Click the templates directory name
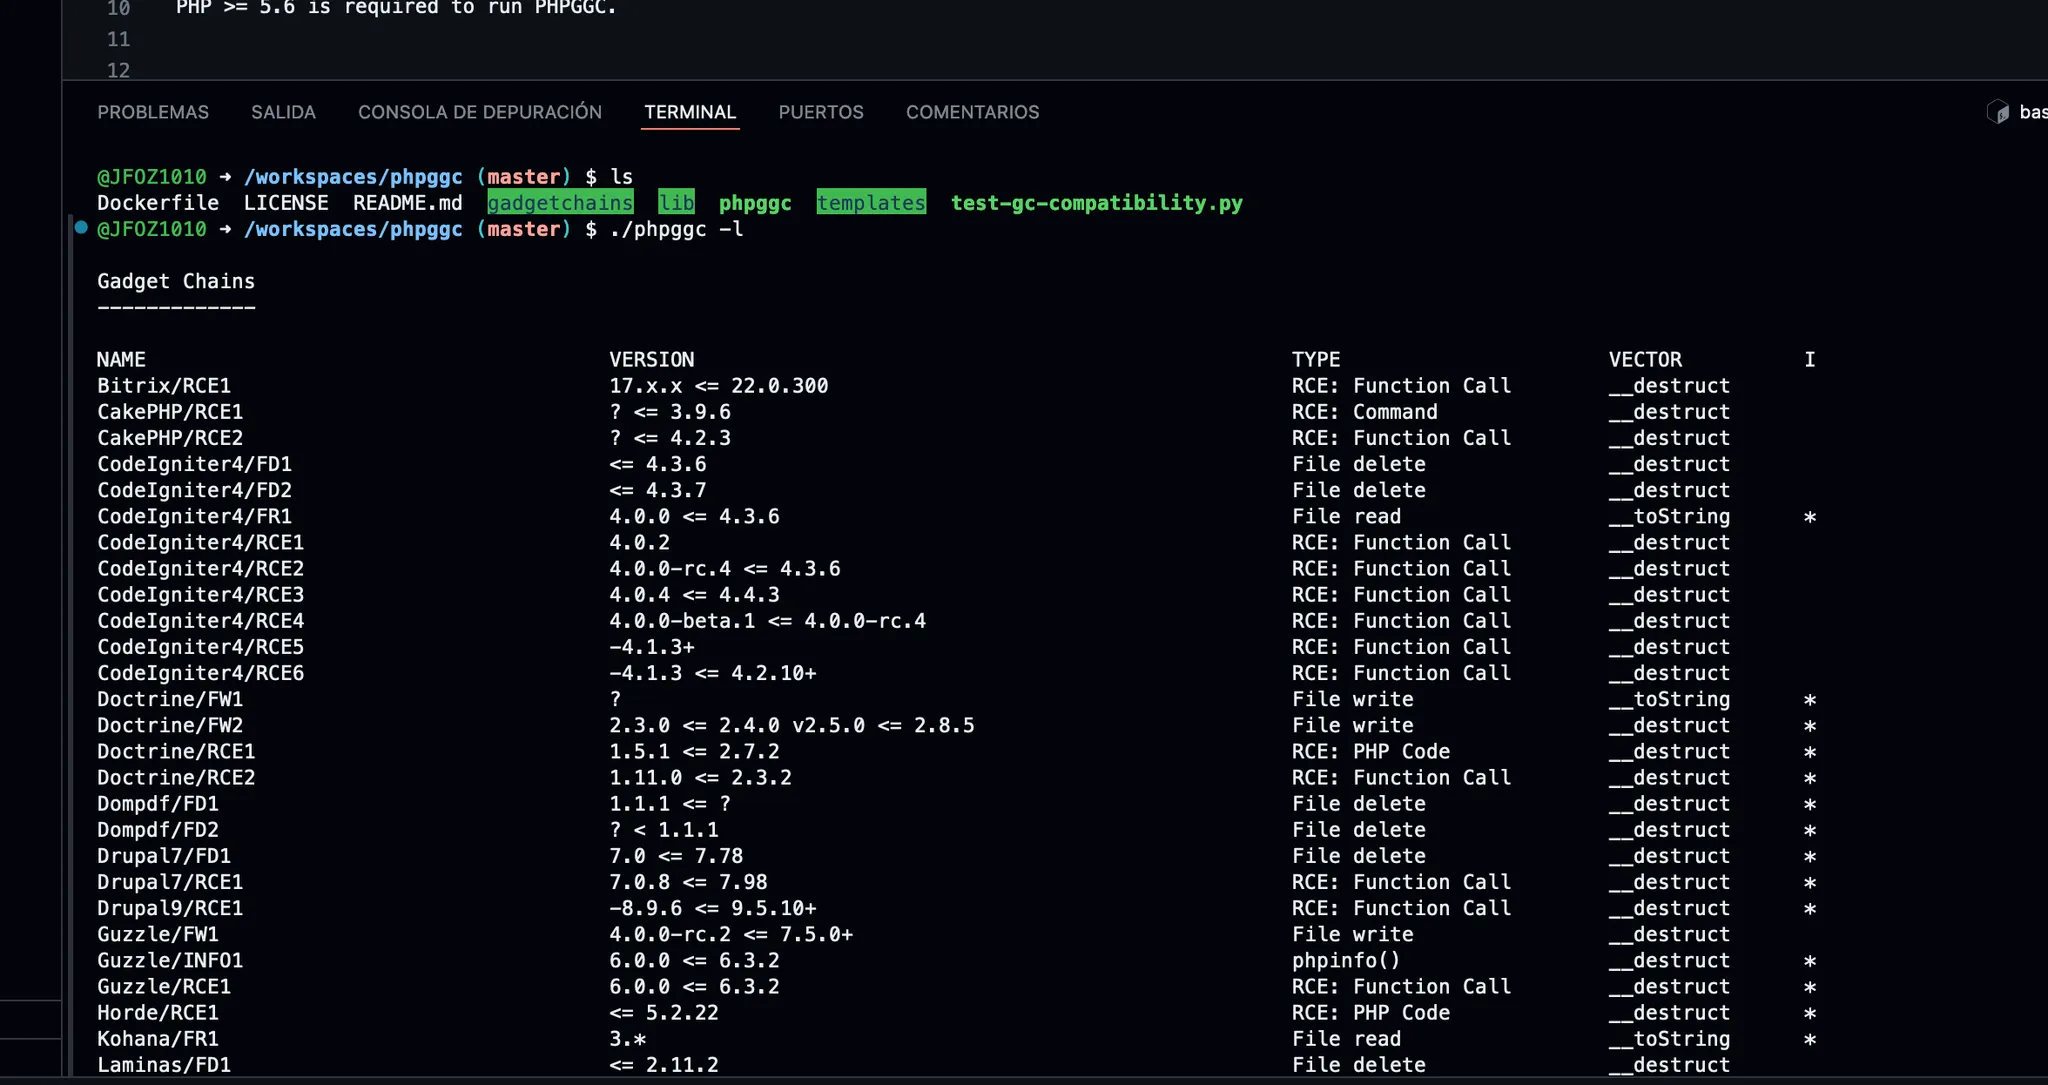Viewport: 2048px width, 1085px height. click(870, 203)
